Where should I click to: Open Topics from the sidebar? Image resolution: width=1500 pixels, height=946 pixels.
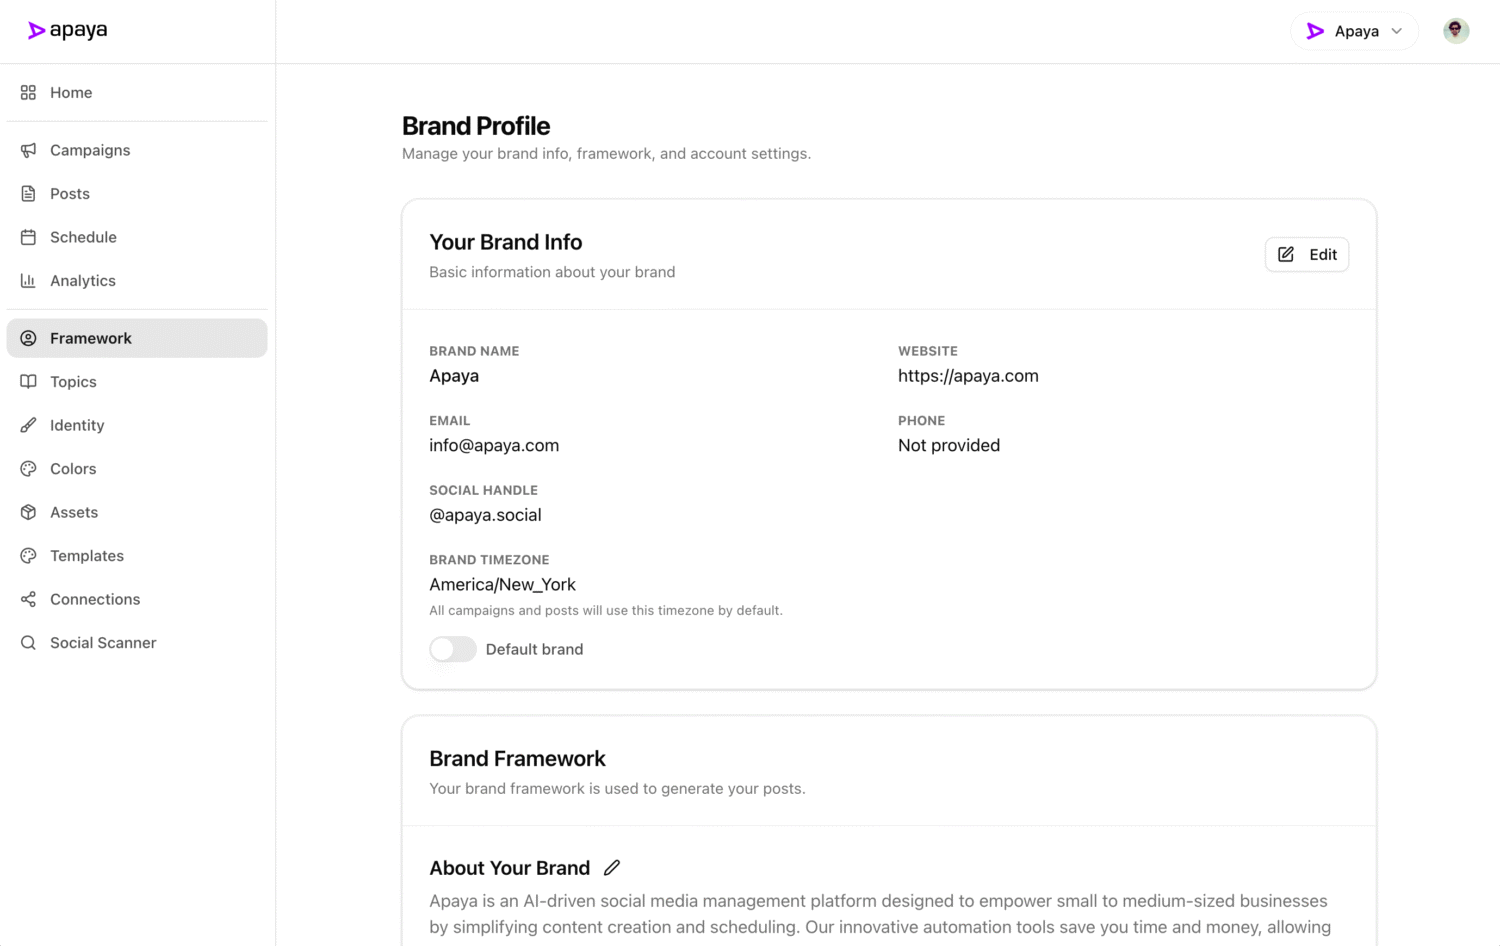click(73, 381)
